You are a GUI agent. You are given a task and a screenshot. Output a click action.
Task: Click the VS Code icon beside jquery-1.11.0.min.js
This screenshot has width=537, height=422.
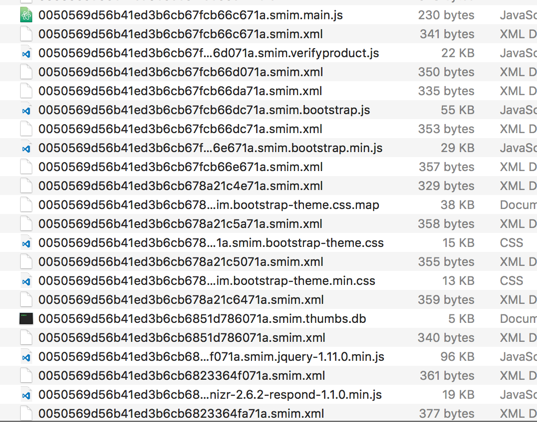point(26,357)
